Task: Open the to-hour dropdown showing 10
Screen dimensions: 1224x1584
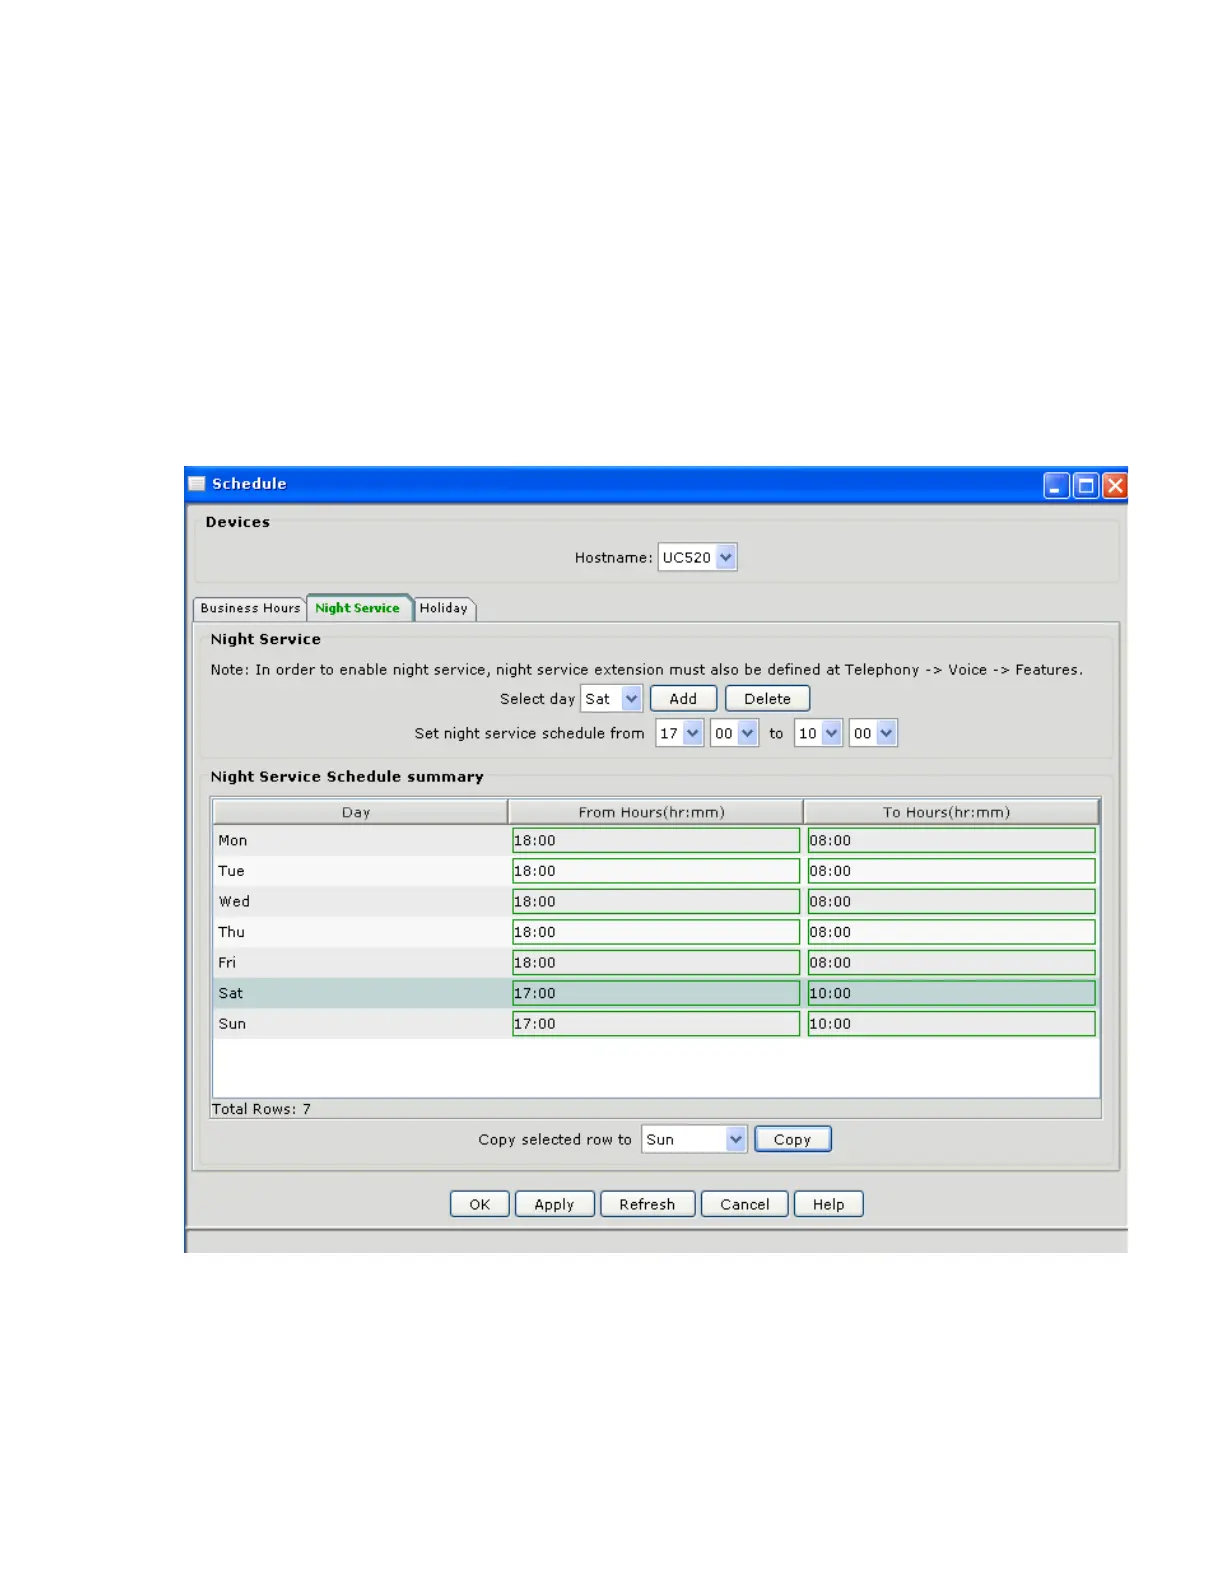Action: point(819,733)
